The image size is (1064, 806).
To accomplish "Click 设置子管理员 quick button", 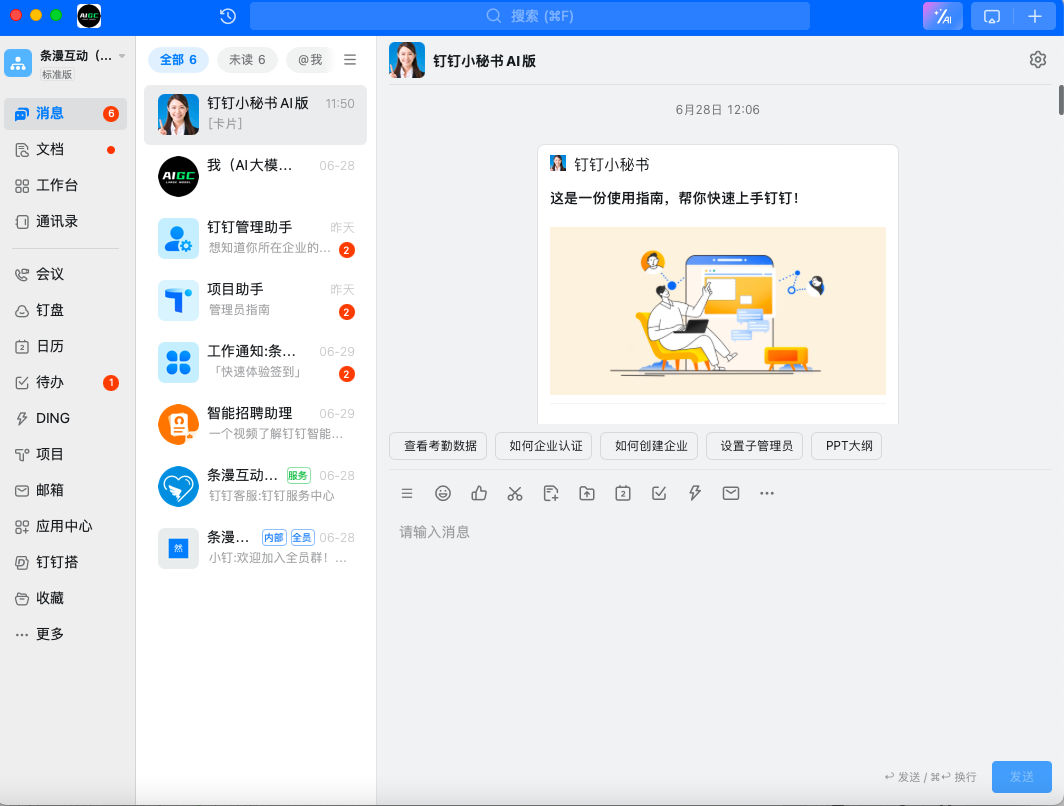I will click(755, 446).
